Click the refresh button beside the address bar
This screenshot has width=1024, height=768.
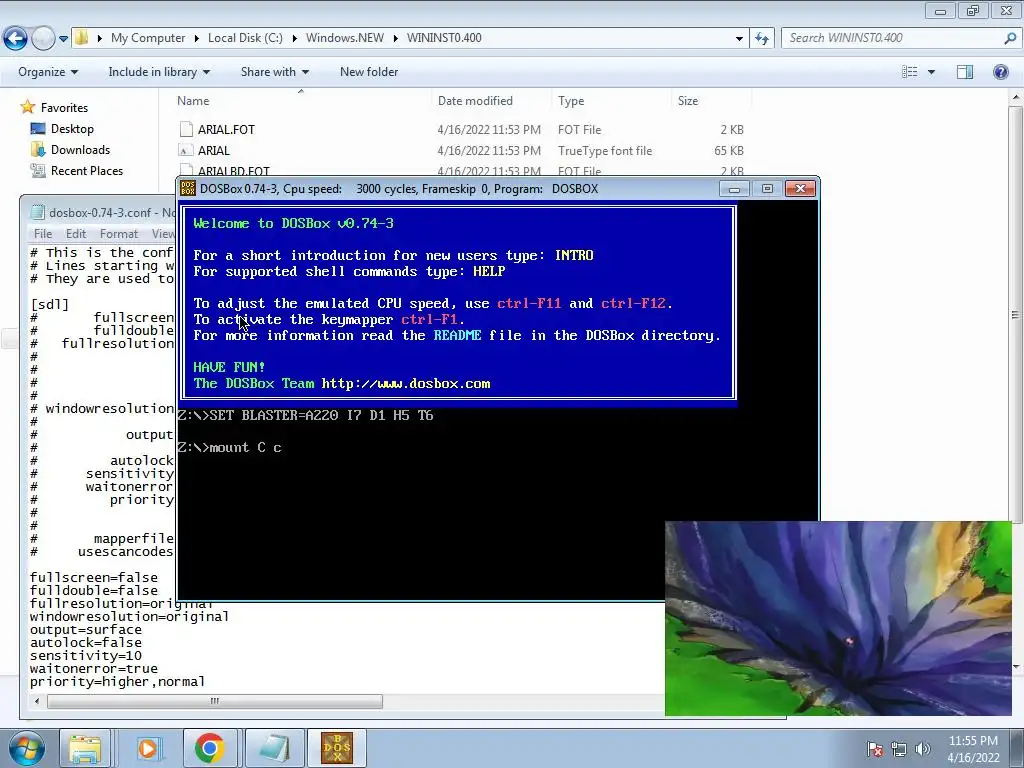(x=761, y=39)
